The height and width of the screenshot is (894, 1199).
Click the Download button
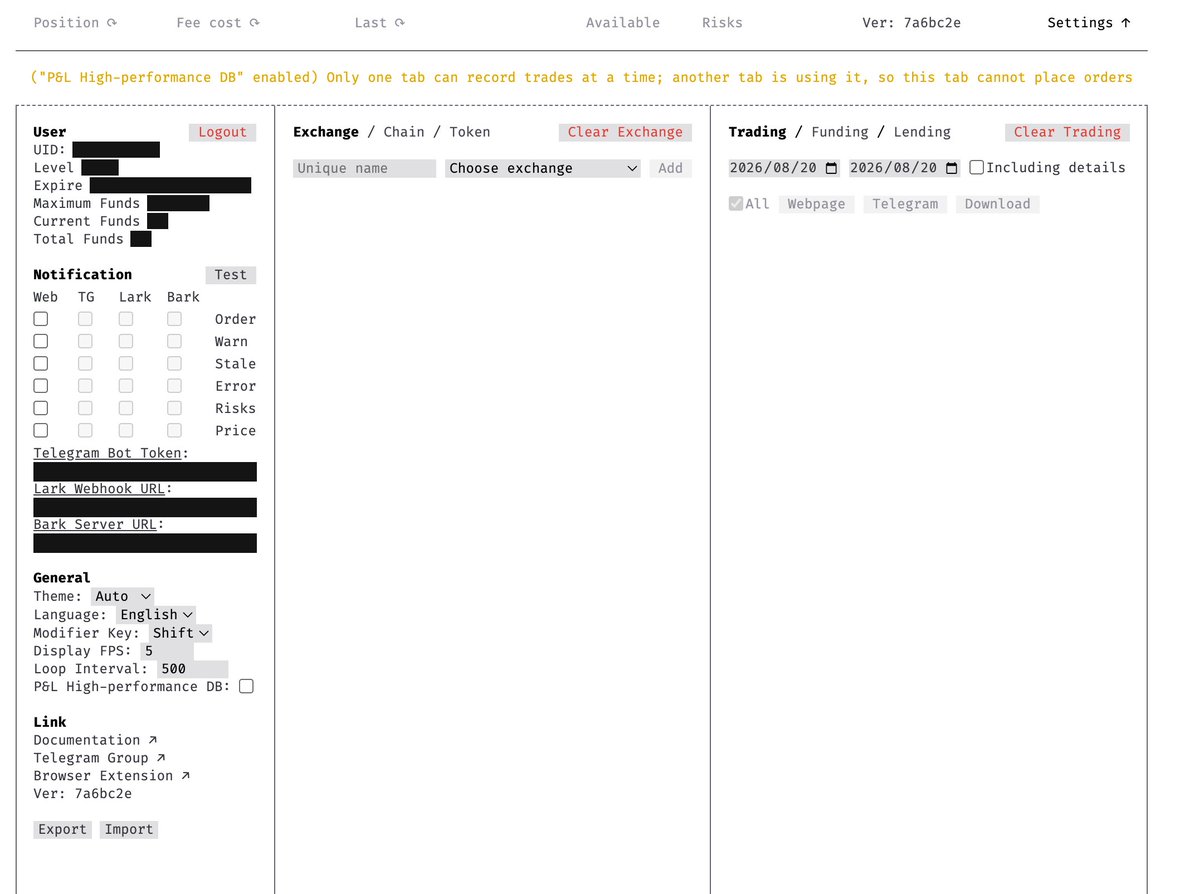coord(997,204)
